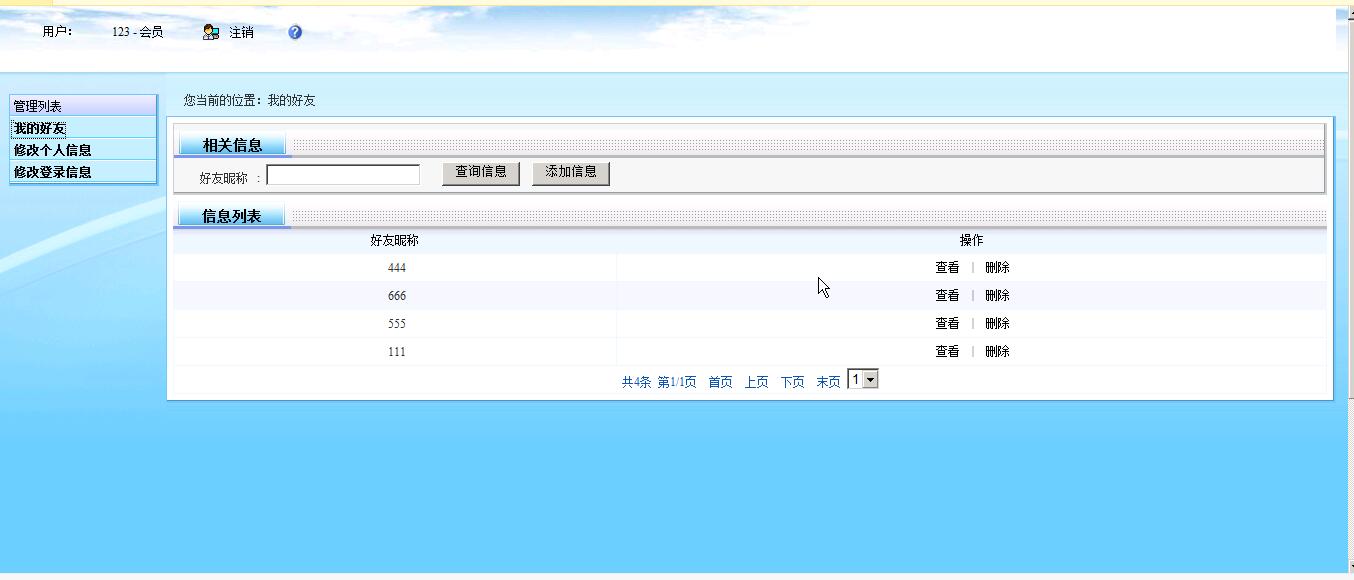This screenshot has width=1354, height=580.
Task: View friend 444 via 查看
Action: (x=947, y=268)
